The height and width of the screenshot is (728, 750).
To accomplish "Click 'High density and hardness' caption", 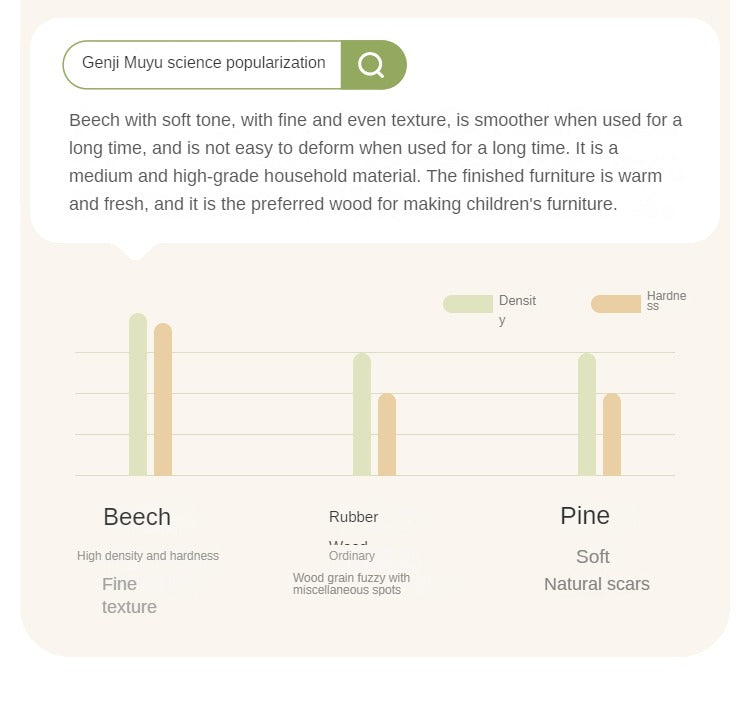I will click(148, 556).
